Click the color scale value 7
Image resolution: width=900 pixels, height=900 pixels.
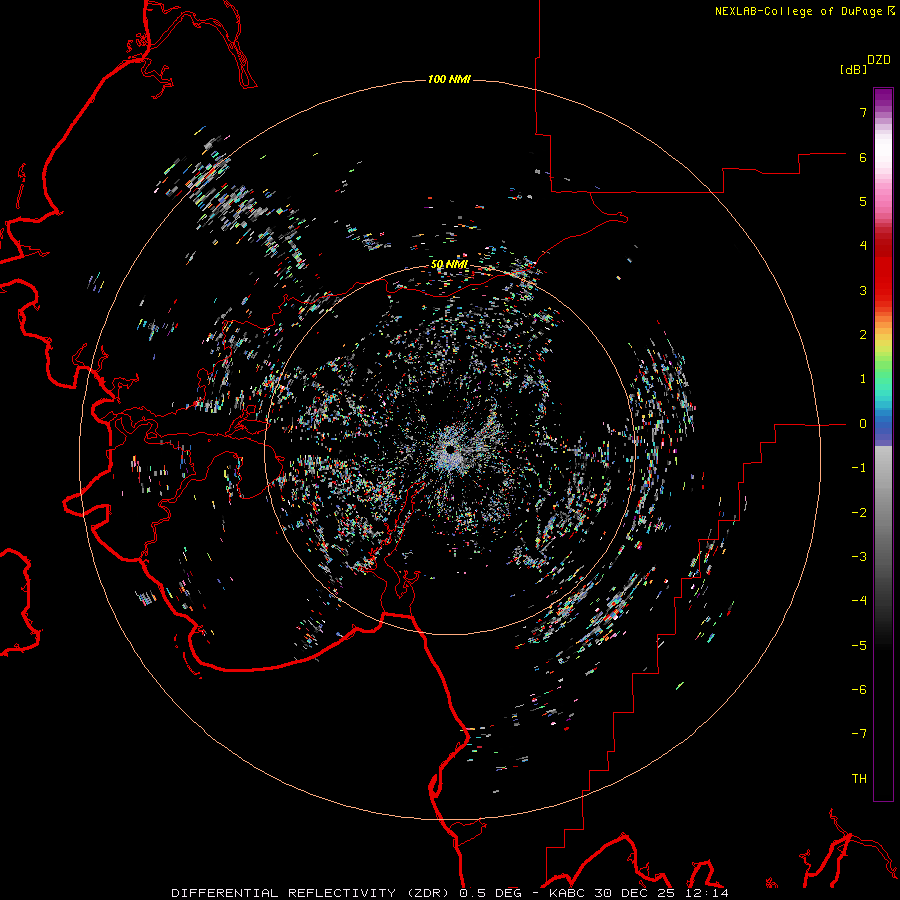tap(863, 112)
